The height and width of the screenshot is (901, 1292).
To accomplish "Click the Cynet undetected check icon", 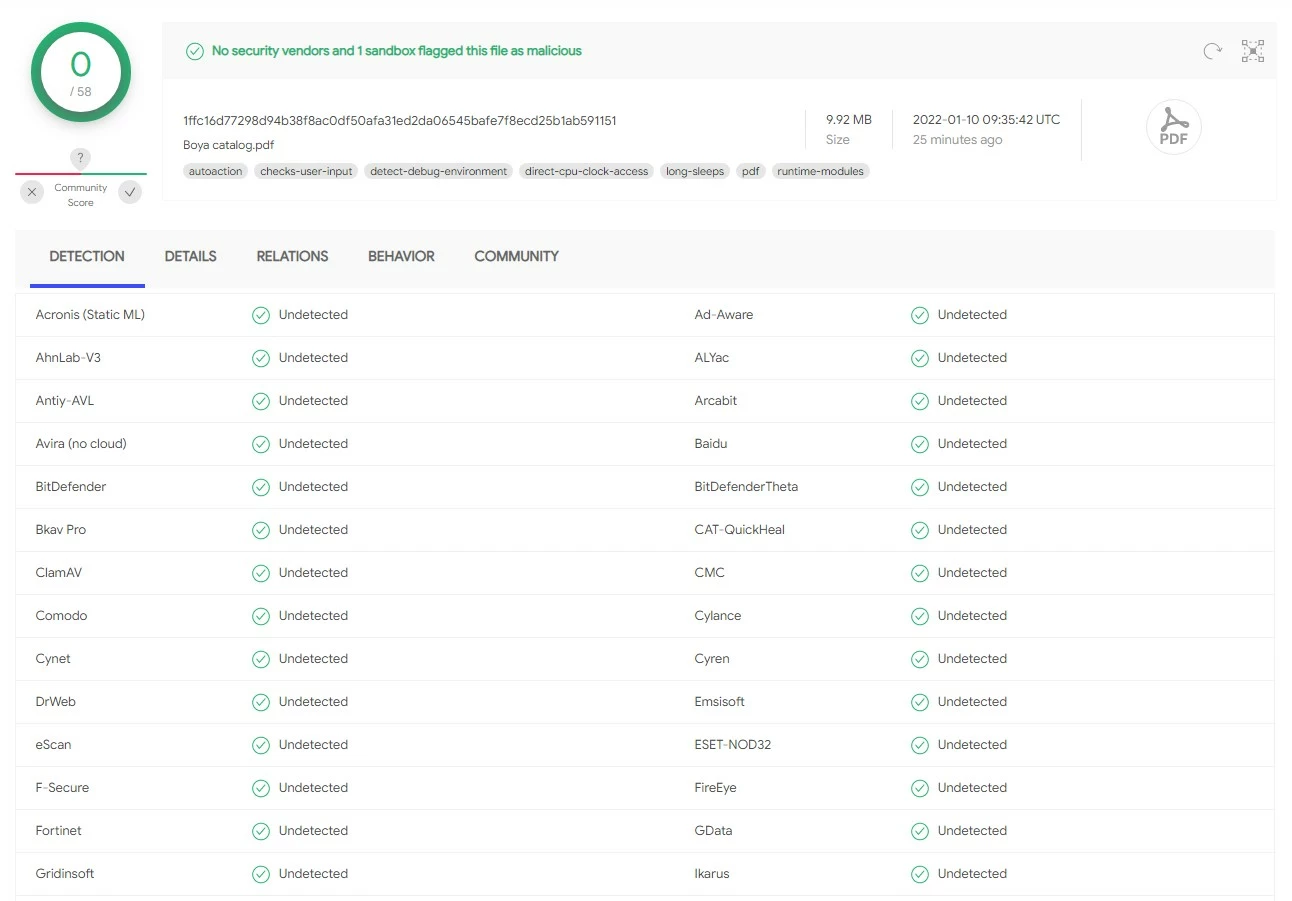I will 261,659.
